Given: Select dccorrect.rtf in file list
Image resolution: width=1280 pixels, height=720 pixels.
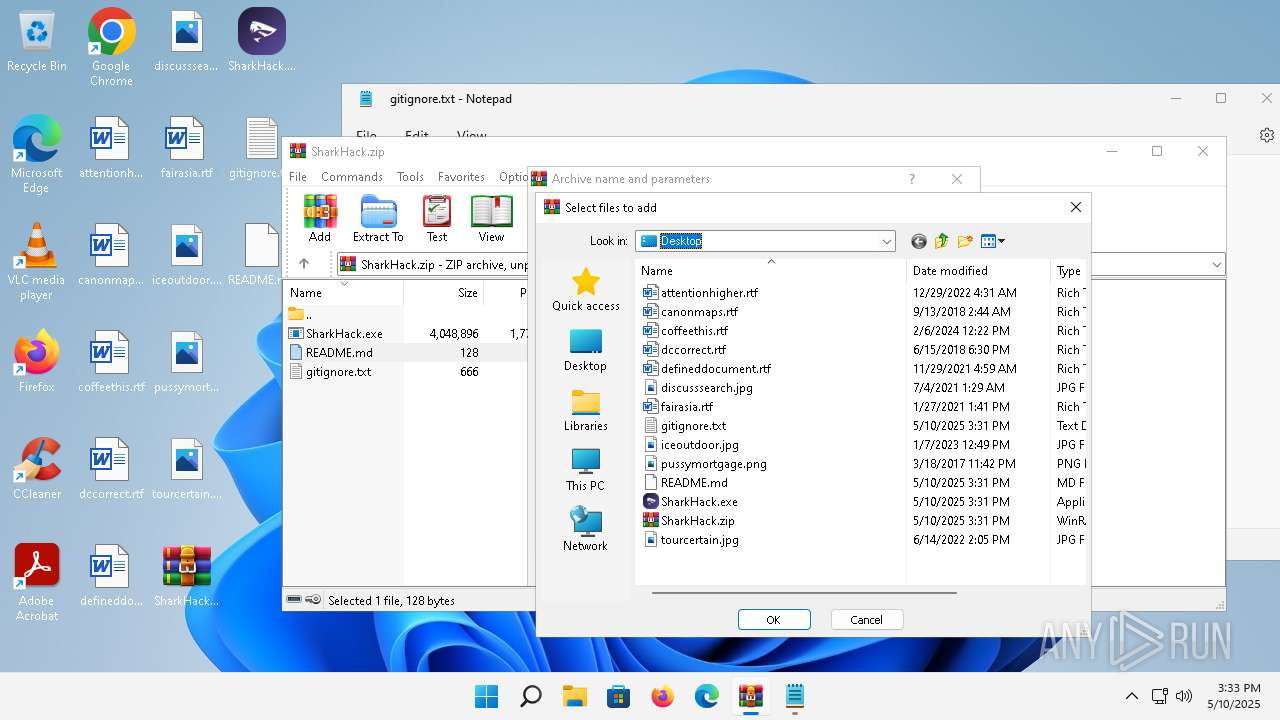Looking at the screenshot, I should point(693,350).
